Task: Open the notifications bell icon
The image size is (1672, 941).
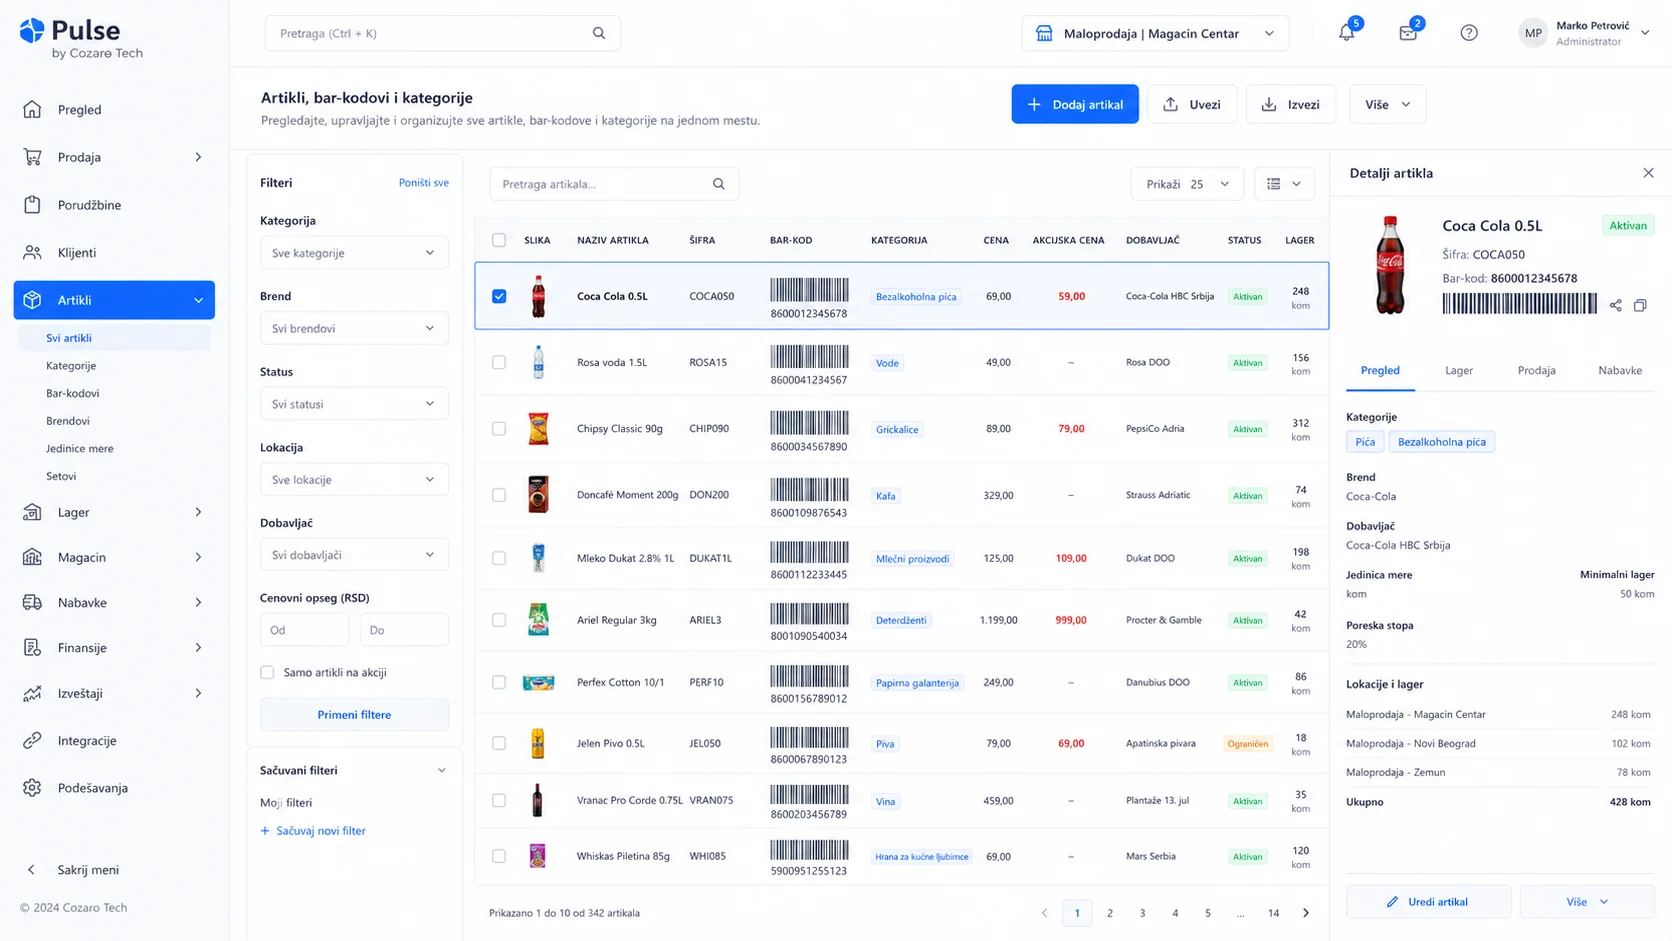Action: pos(1346,33)
